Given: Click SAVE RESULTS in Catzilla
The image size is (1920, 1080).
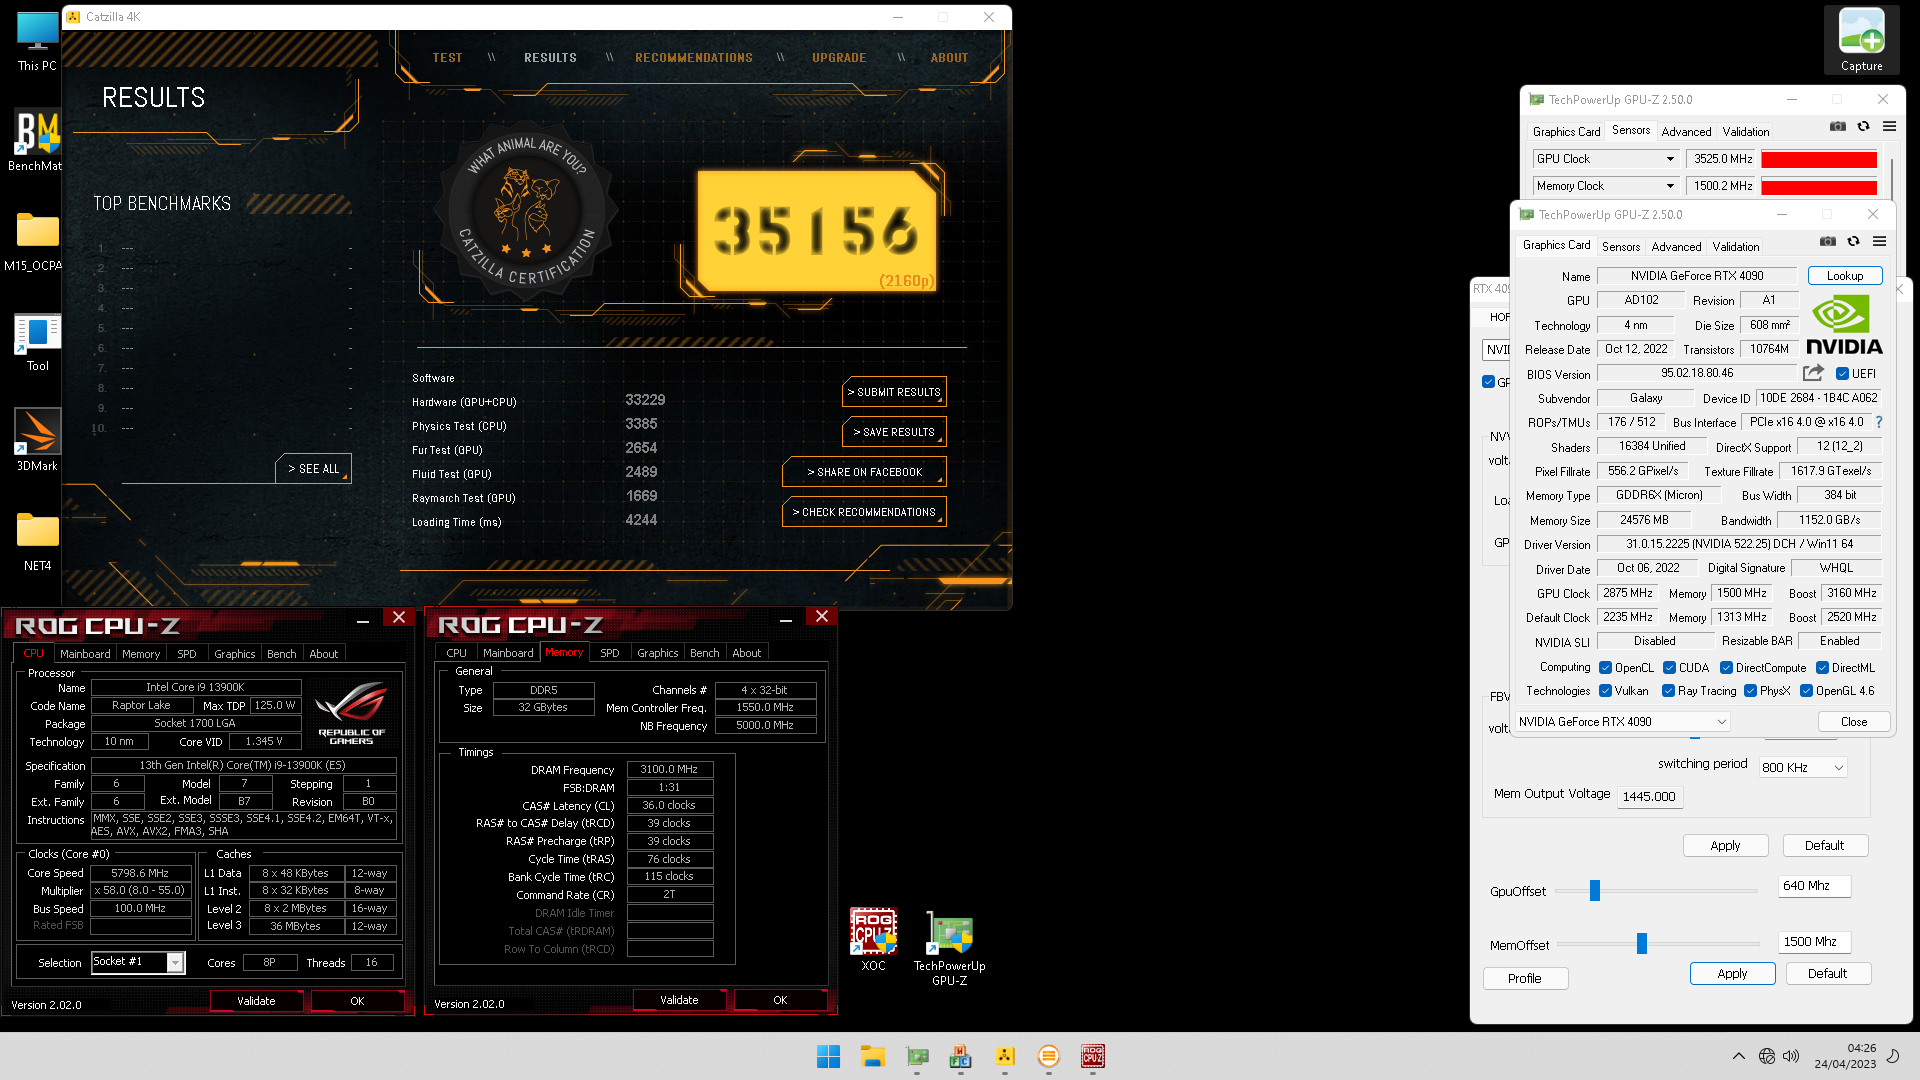Looking at the screenshot, I should [x=894, y=432].
